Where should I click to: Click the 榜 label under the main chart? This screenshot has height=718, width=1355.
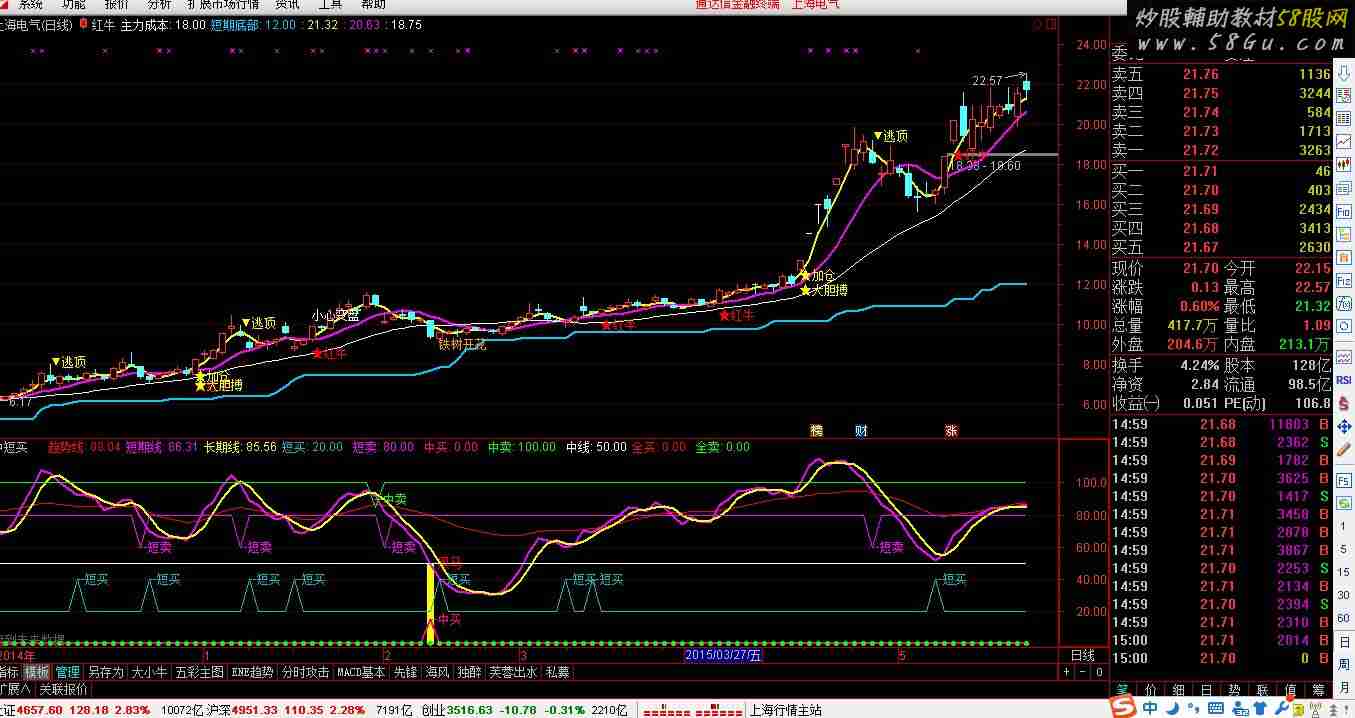tap(817, 431)
